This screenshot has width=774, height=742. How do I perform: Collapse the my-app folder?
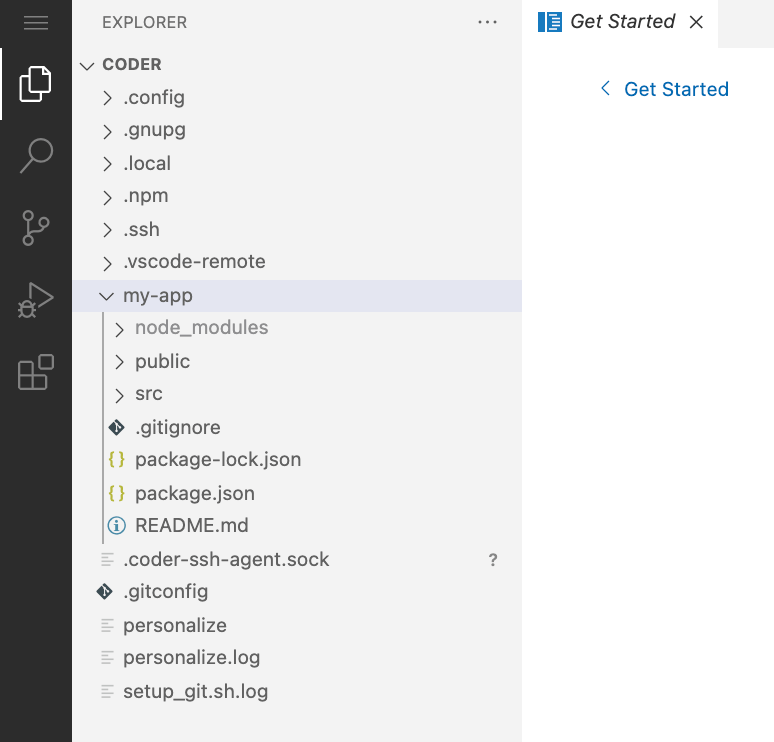tap(297, 296)
